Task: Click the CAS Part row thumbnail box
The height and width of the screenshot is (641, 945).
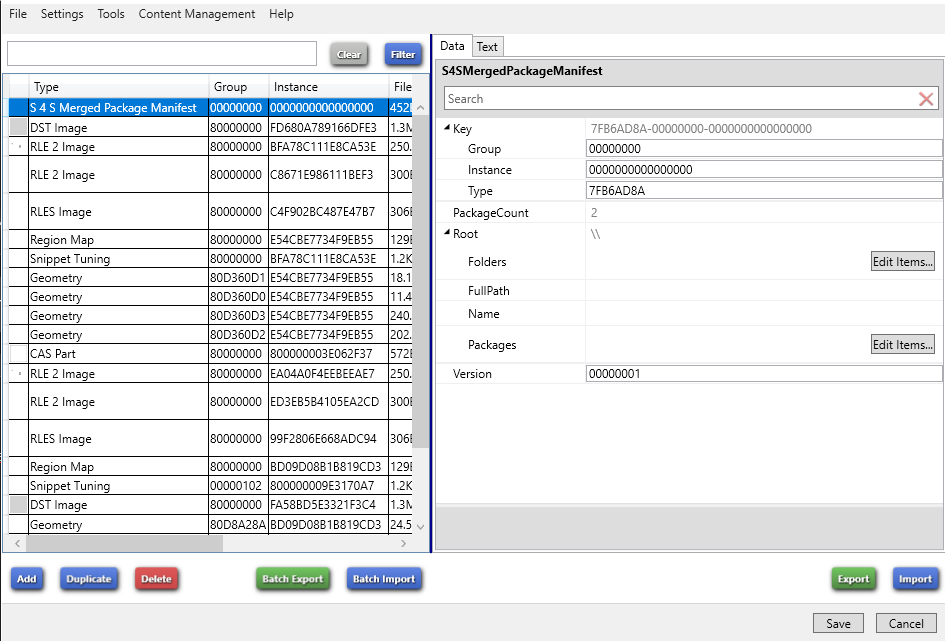Action: 19,353
